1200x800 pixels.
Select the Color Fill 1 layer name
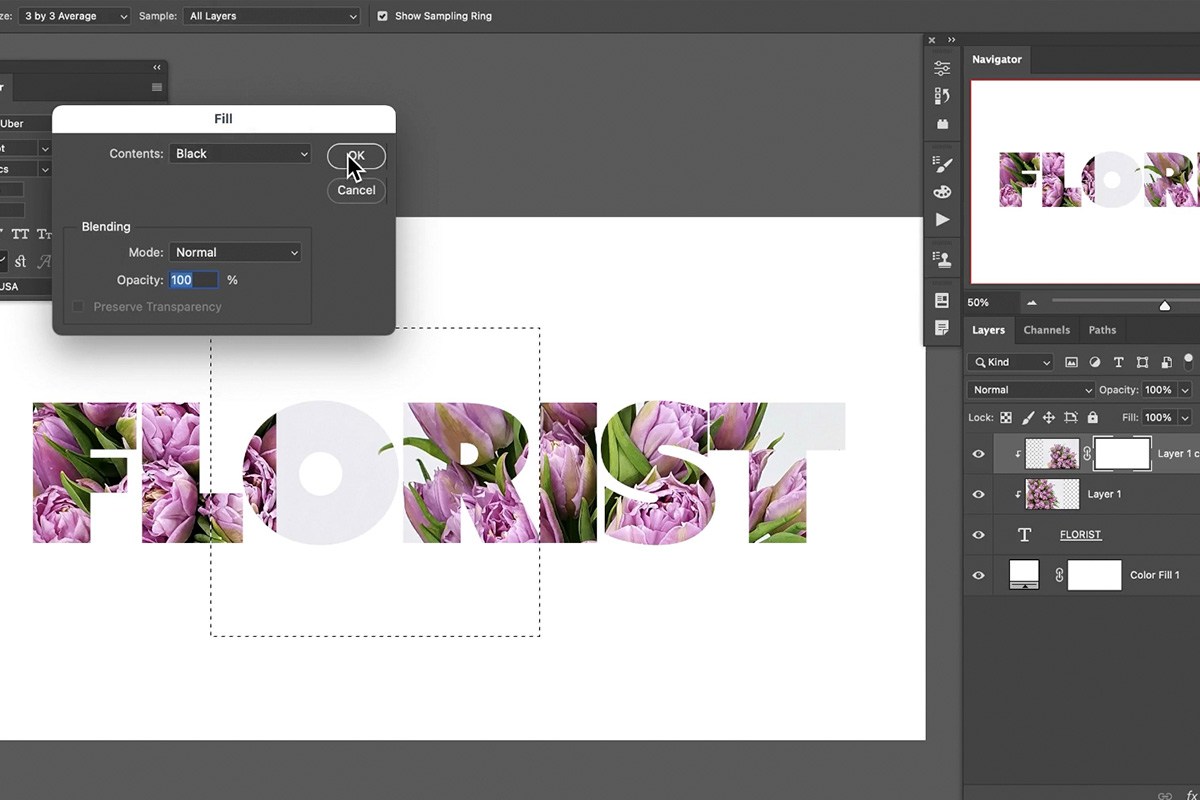(1155, 575)
